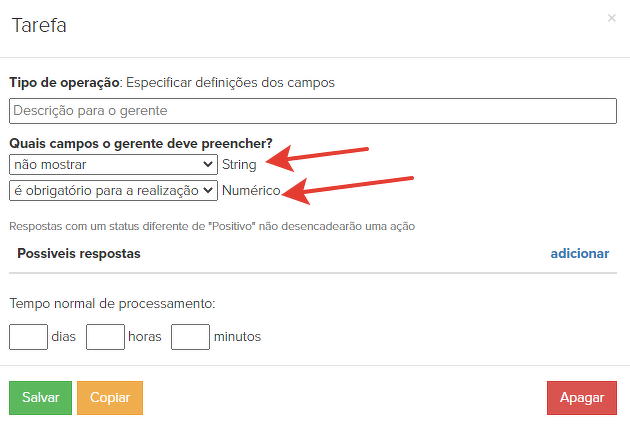630x426 pixels.
Task: Click the 'String' field label
Action: tap(239, 164)
